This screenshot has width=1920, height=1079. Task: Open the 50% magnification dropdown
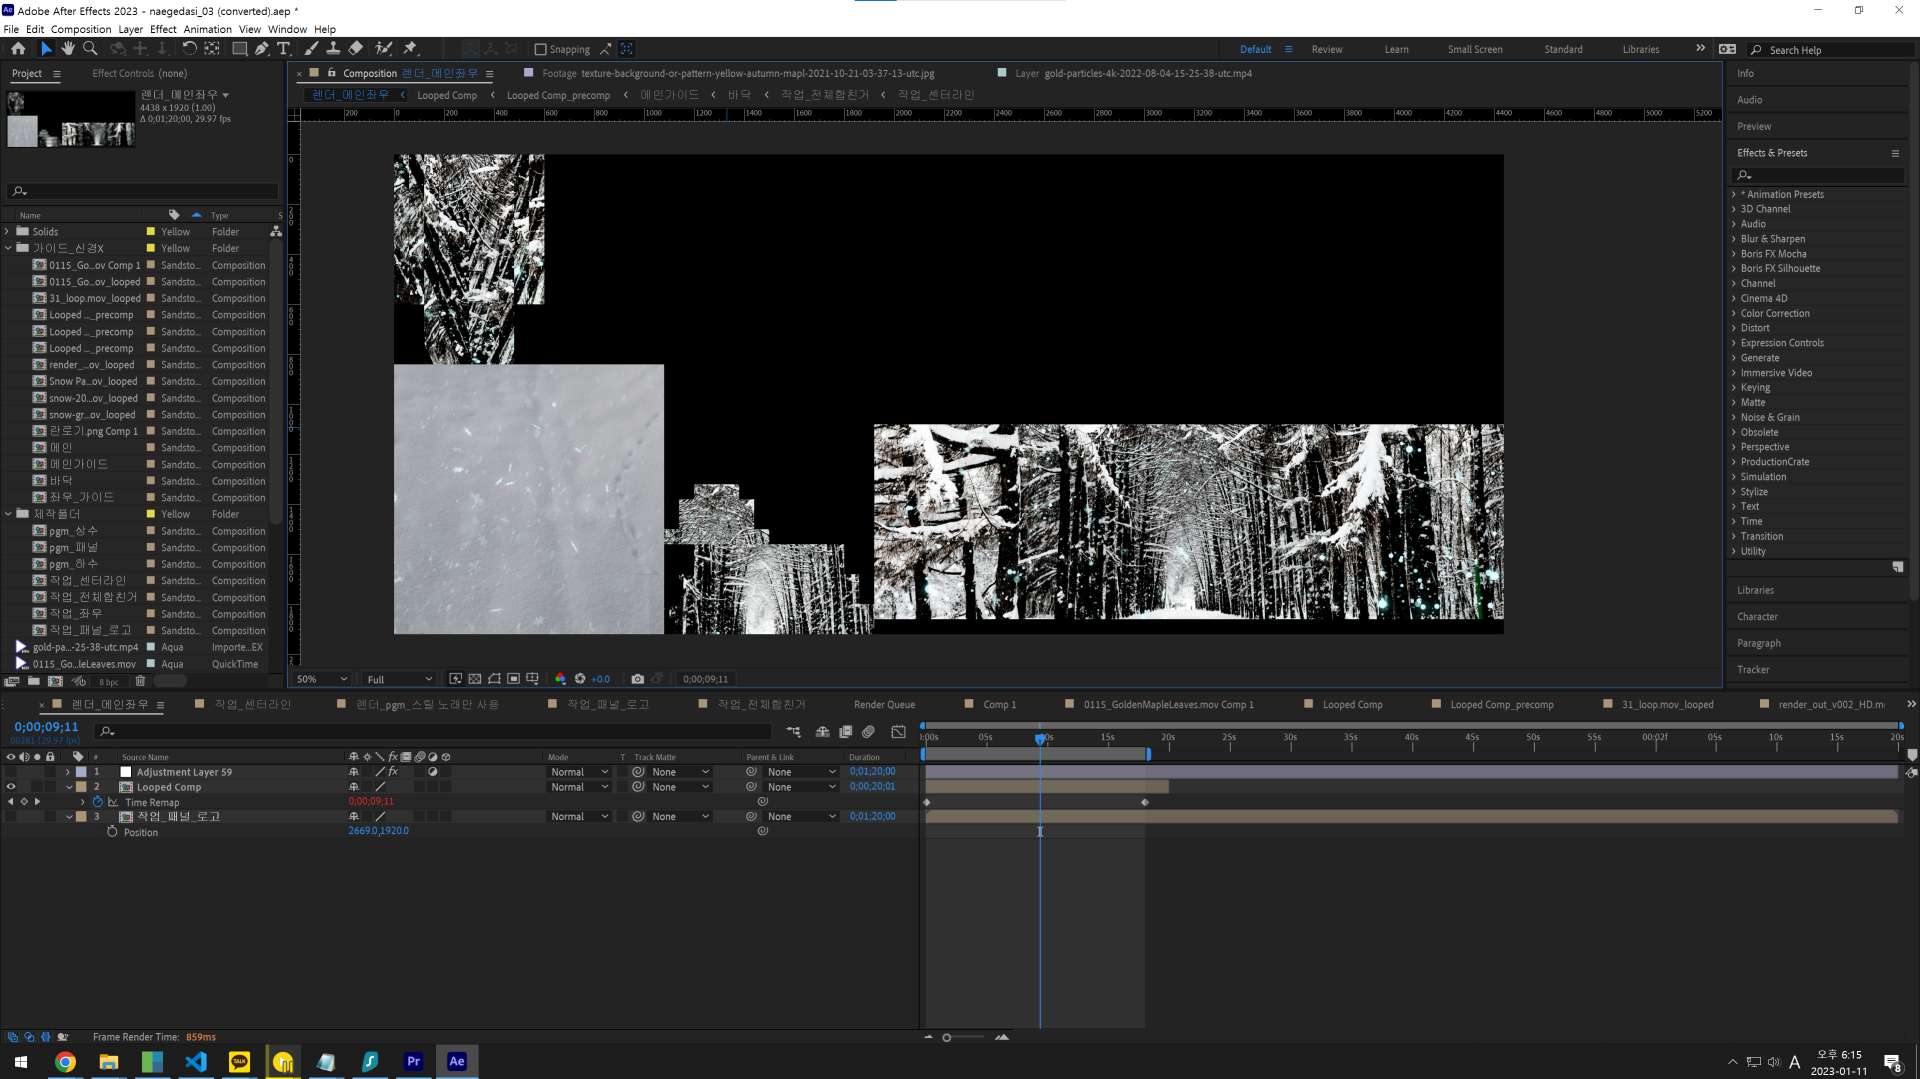322,679
